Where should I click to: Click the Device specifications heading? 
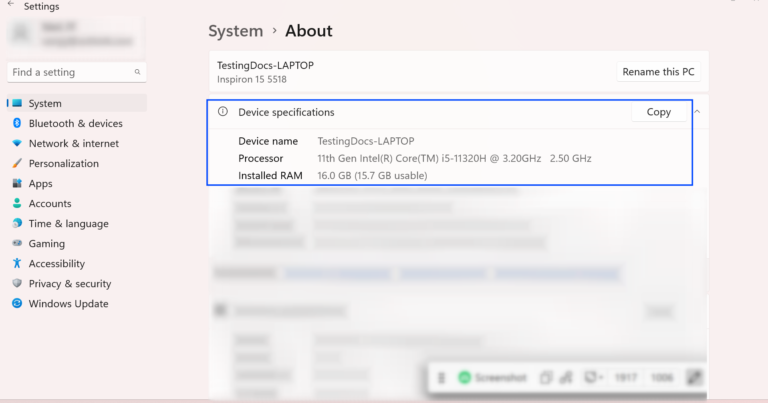point(286,112)
